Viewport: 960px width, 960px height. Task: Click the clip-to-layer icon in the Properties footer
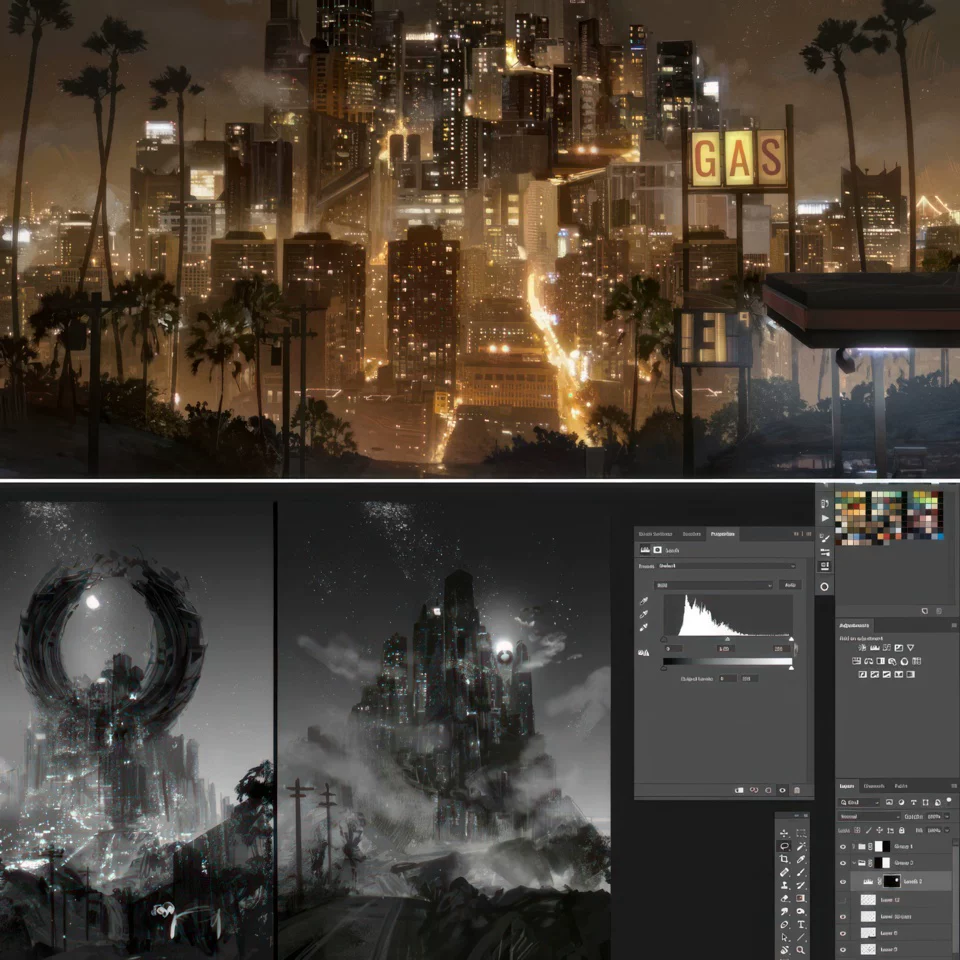pyautogui.click(x=739, y=790)
